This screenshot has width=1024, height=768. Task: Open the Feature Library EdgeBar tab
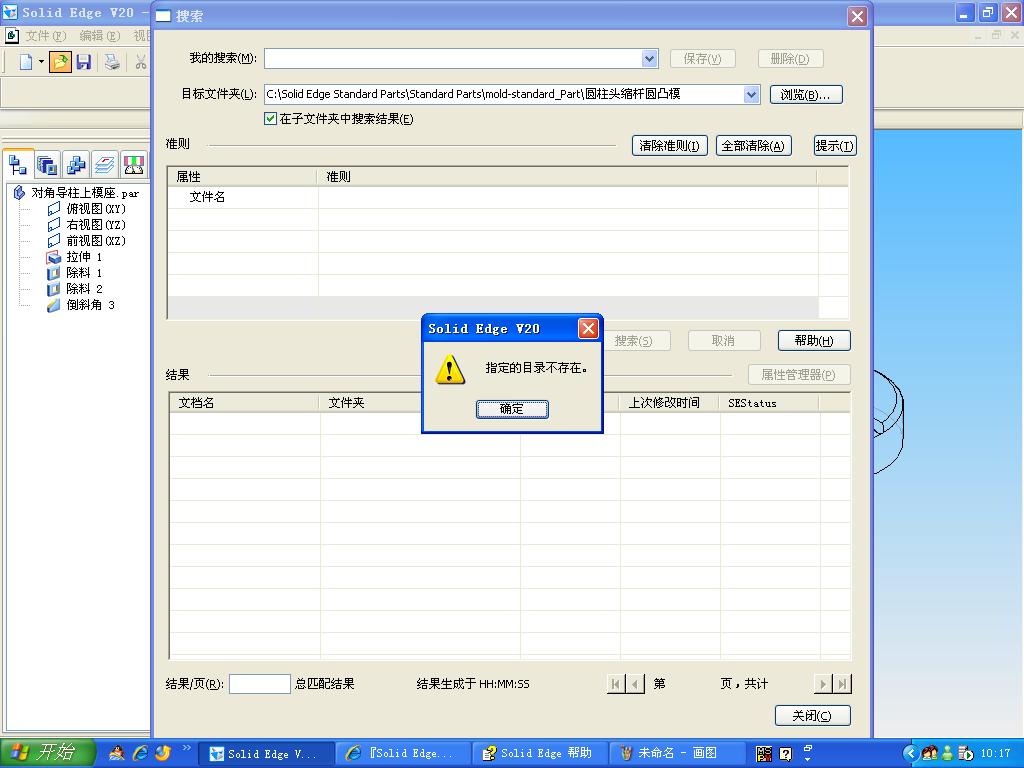tap(47, 165)
